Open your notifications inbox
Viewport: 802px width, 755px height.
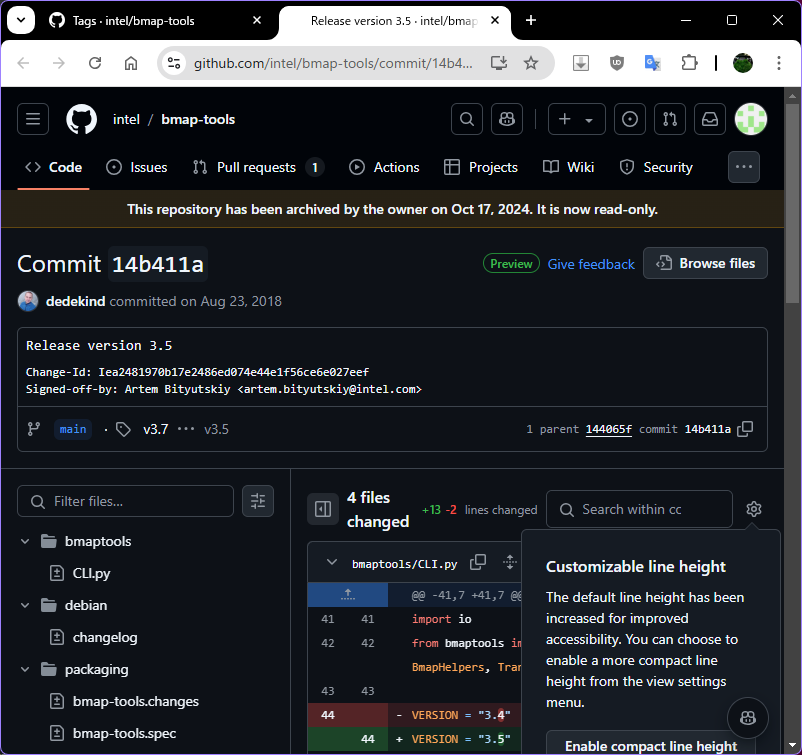pos(709,119)
